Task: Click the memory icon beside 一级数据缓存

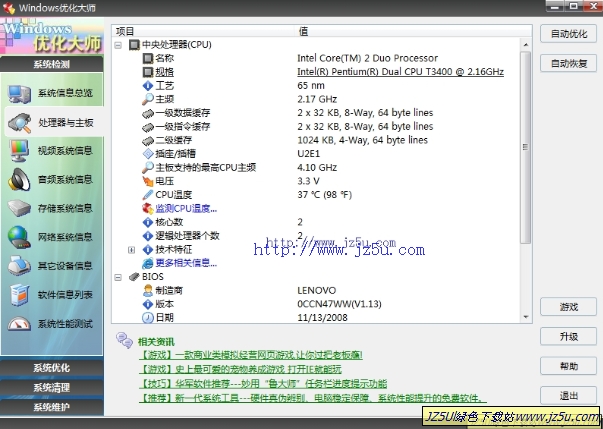Action: pos(148,113)
